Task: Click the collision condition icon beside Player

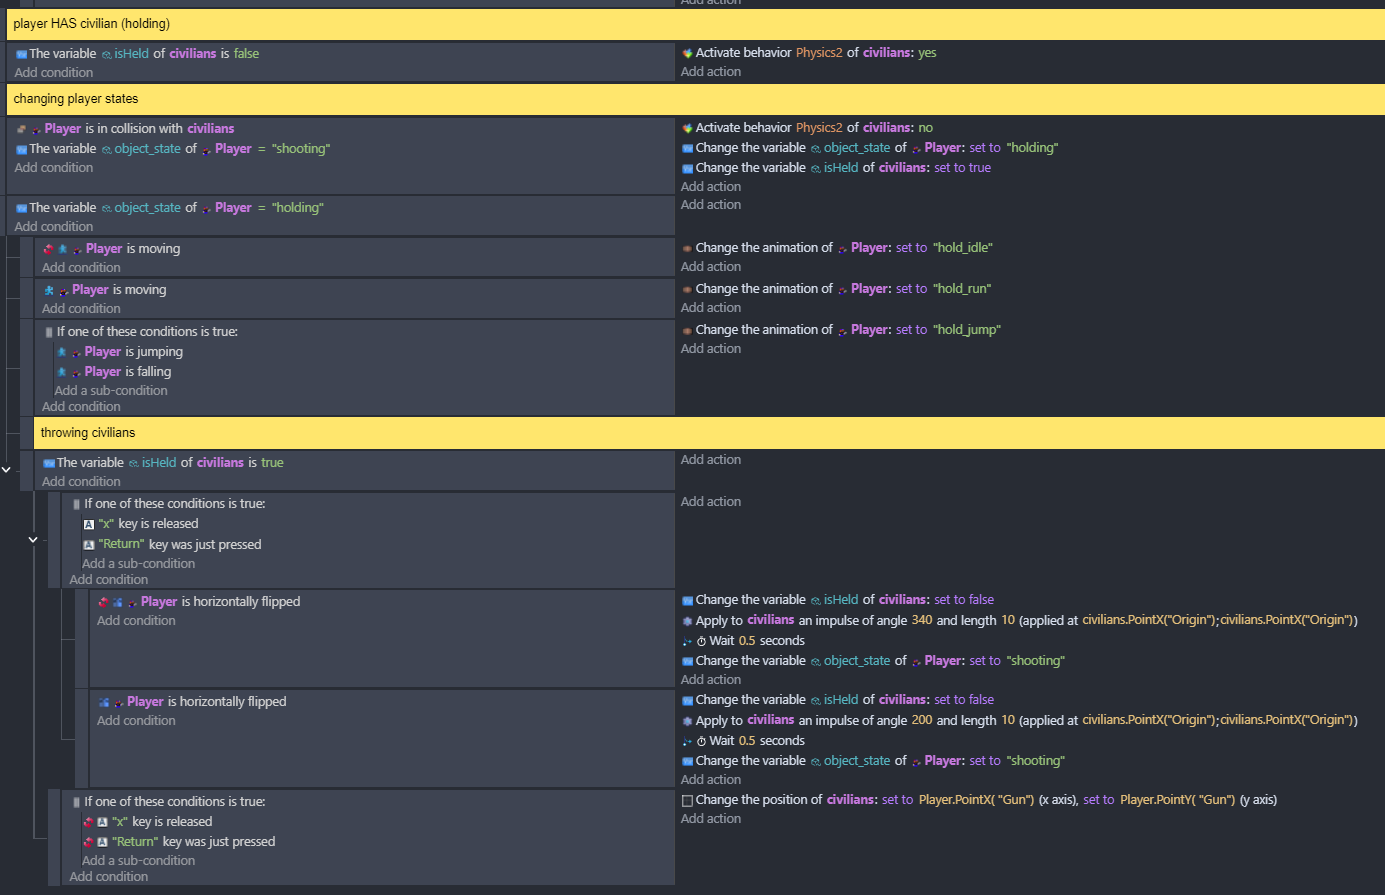Action: pyautogui.click(x=22, y=129)
